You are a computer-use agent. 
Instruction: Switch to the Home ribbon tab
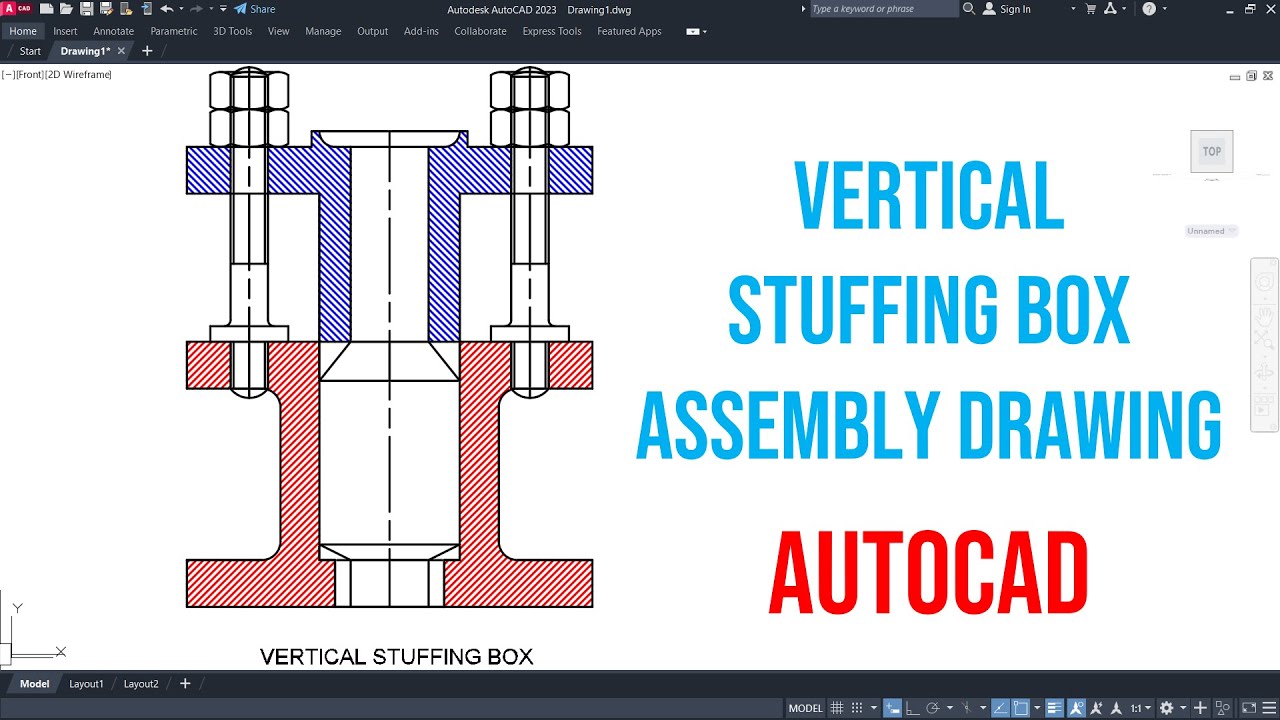click(23, 31)
